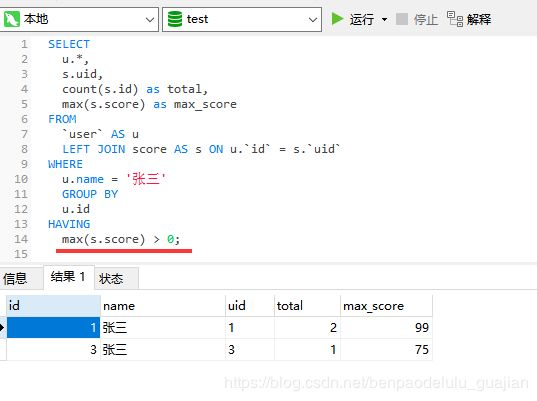Open the 本地 connection dropdown
This screenshot has width=537, height=401.
click(149, 20)
